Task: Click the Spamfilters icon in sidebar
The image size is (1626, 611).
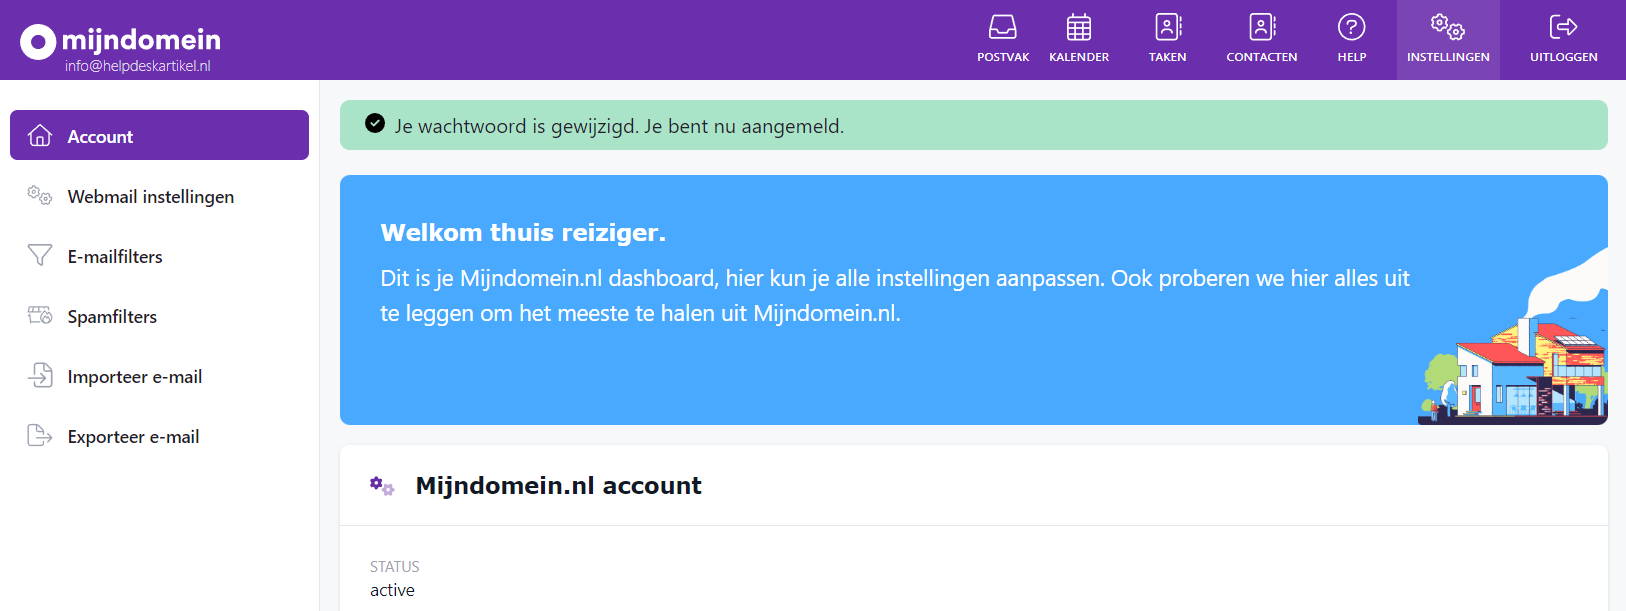Action: (x=40, y=316)
